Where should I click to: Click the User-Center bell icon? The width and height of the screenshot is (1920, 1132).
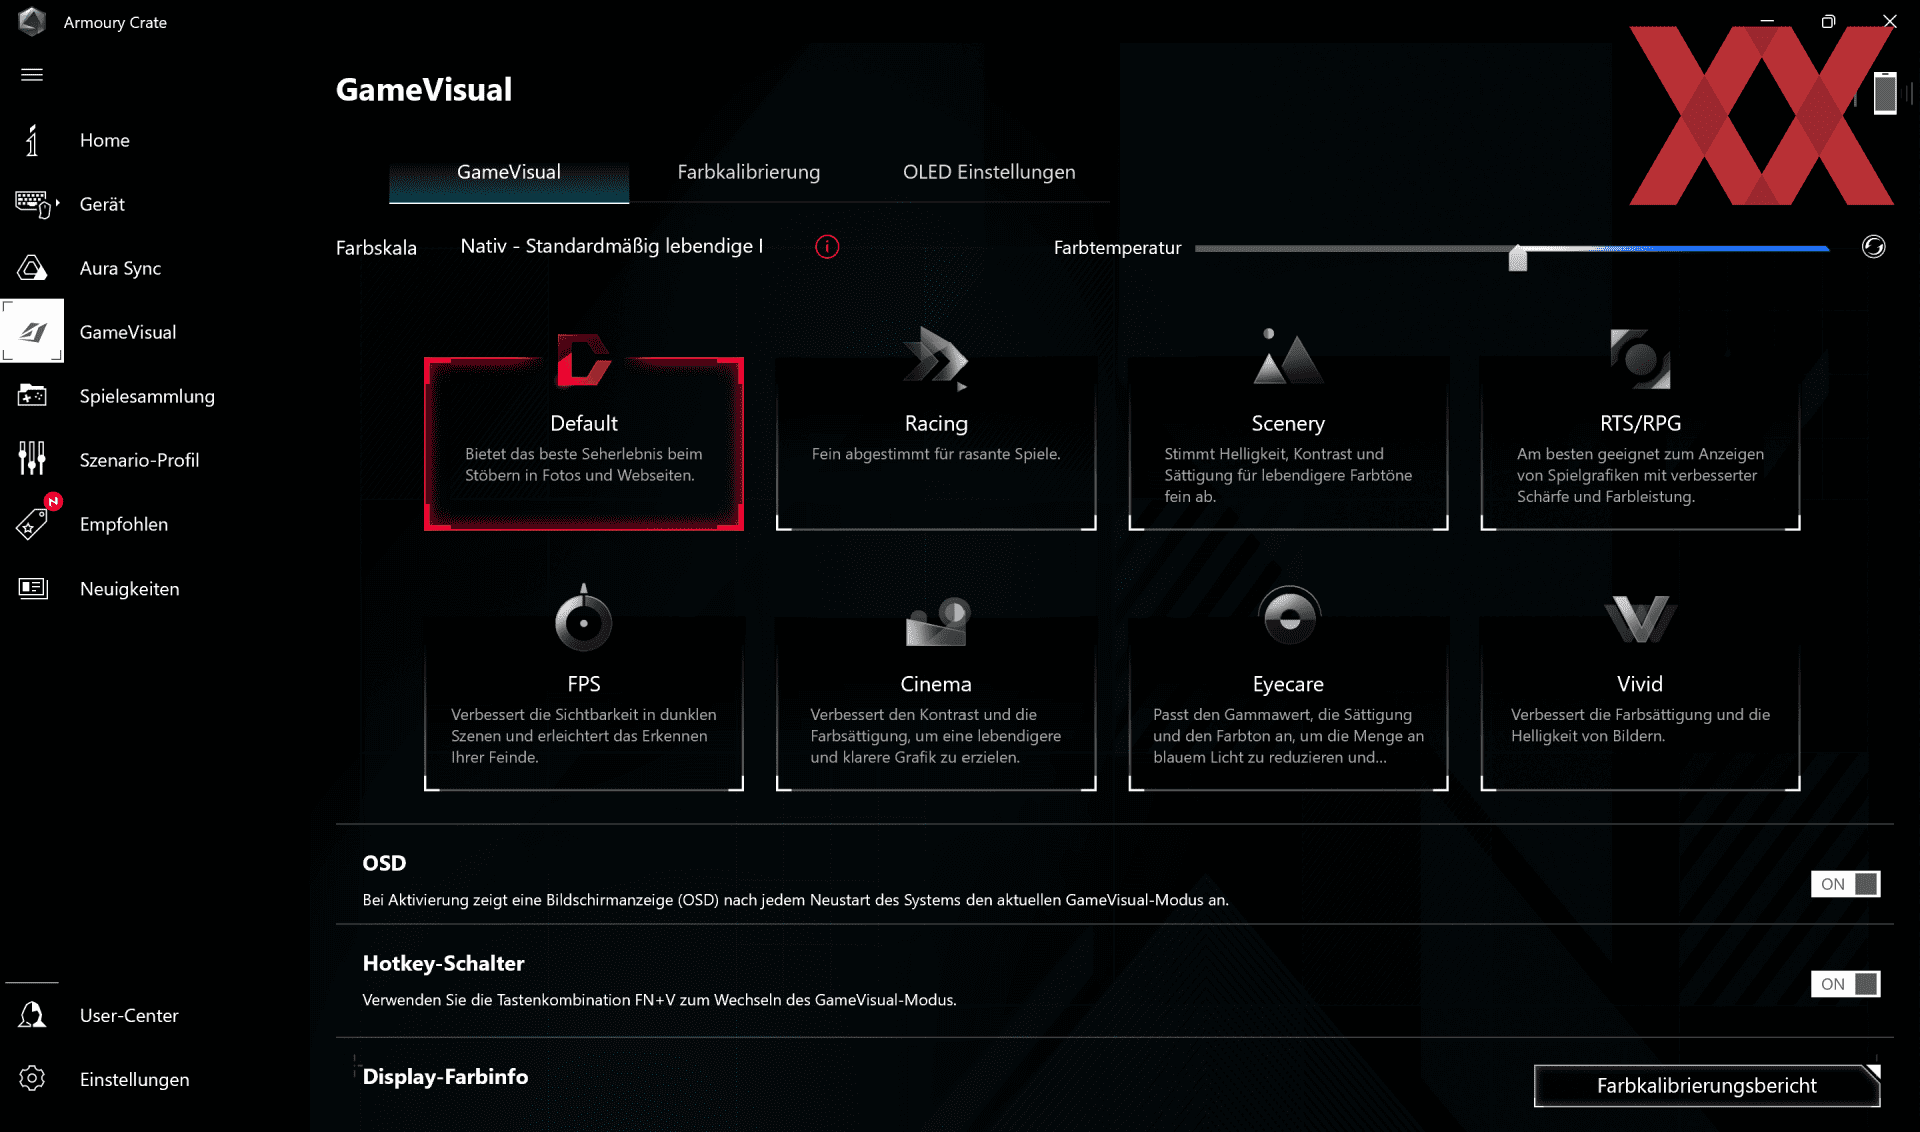point(32,1015)
